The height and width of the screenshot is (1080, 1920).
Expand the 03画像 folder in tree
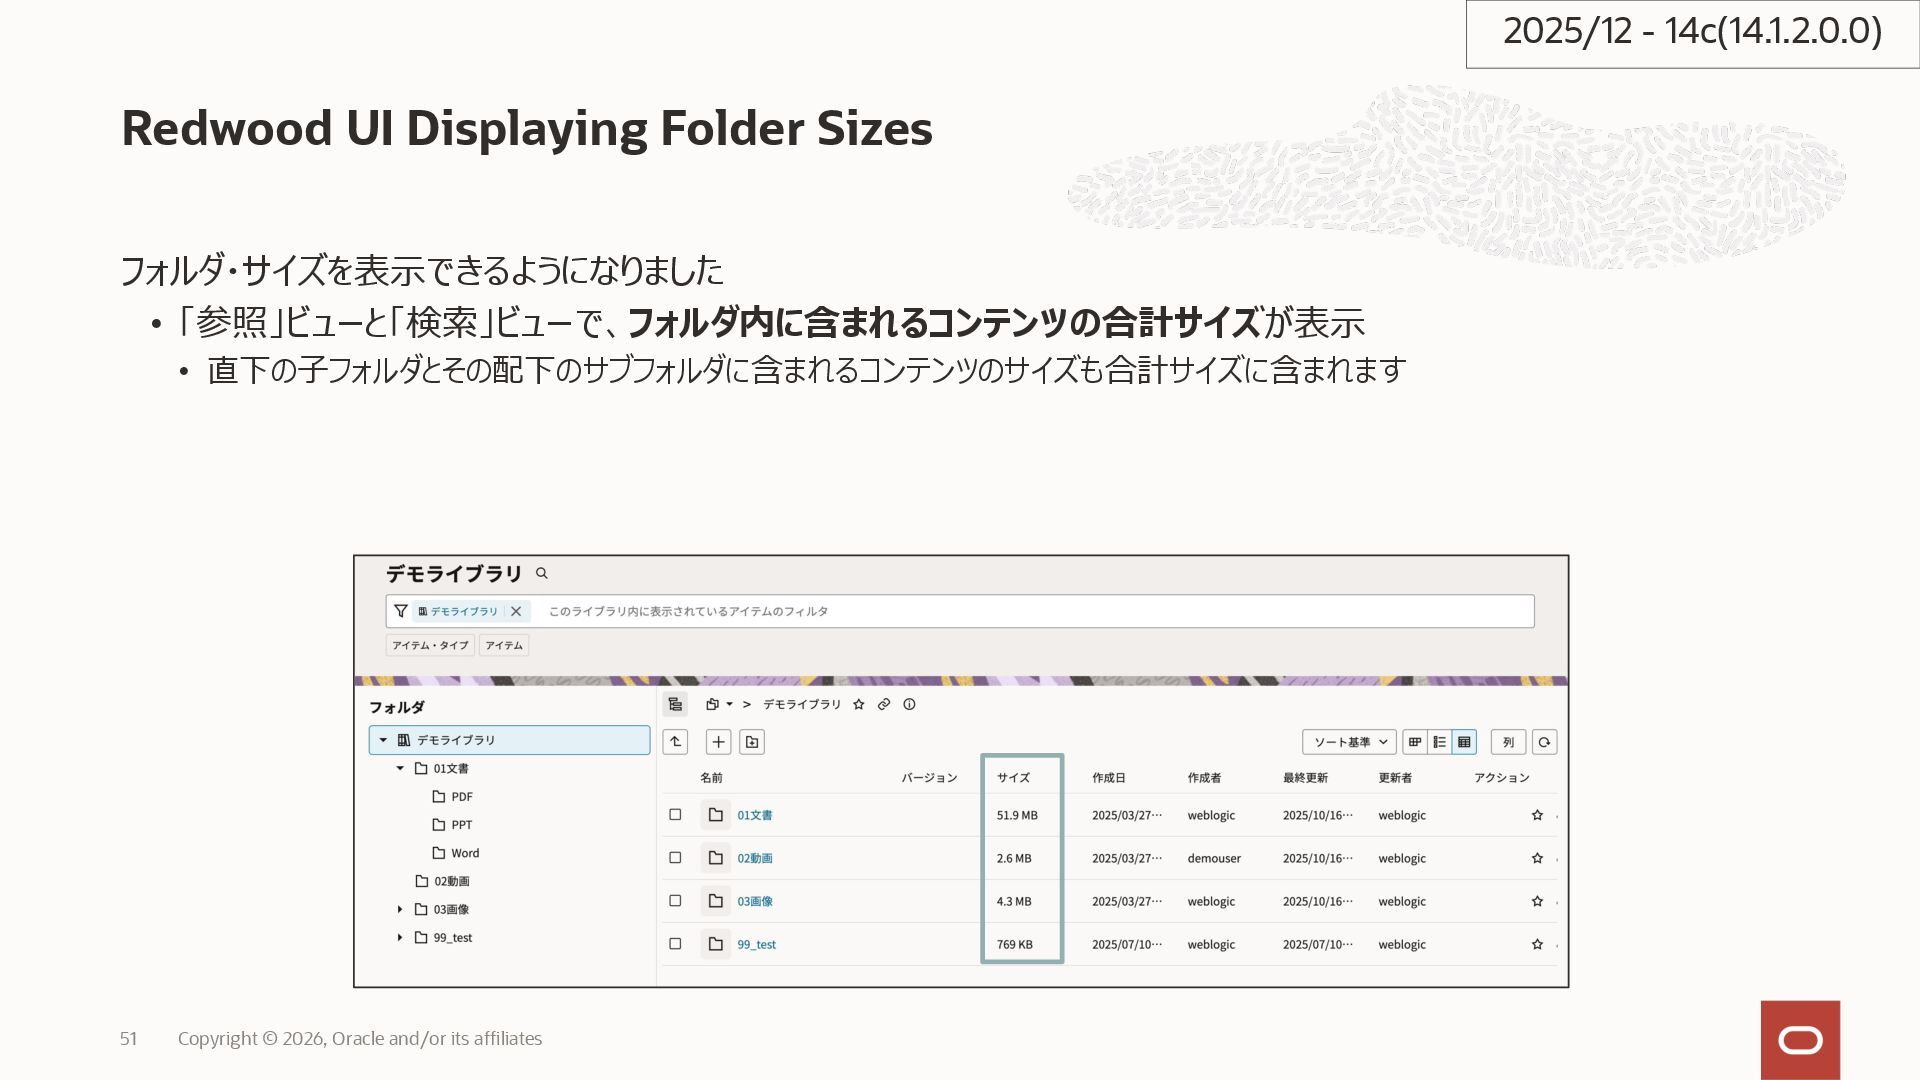pos(400,909)
